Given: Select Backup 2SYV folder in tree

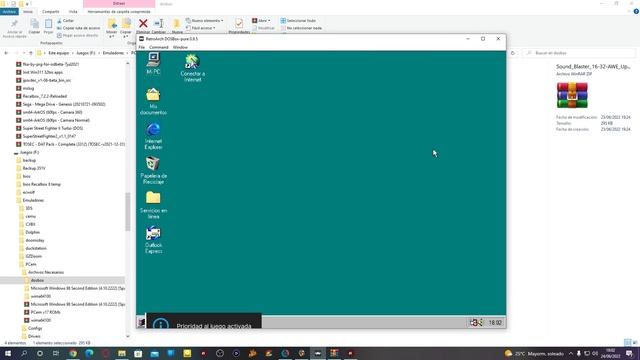Looking at the screenshot, I should pos(34,168).
